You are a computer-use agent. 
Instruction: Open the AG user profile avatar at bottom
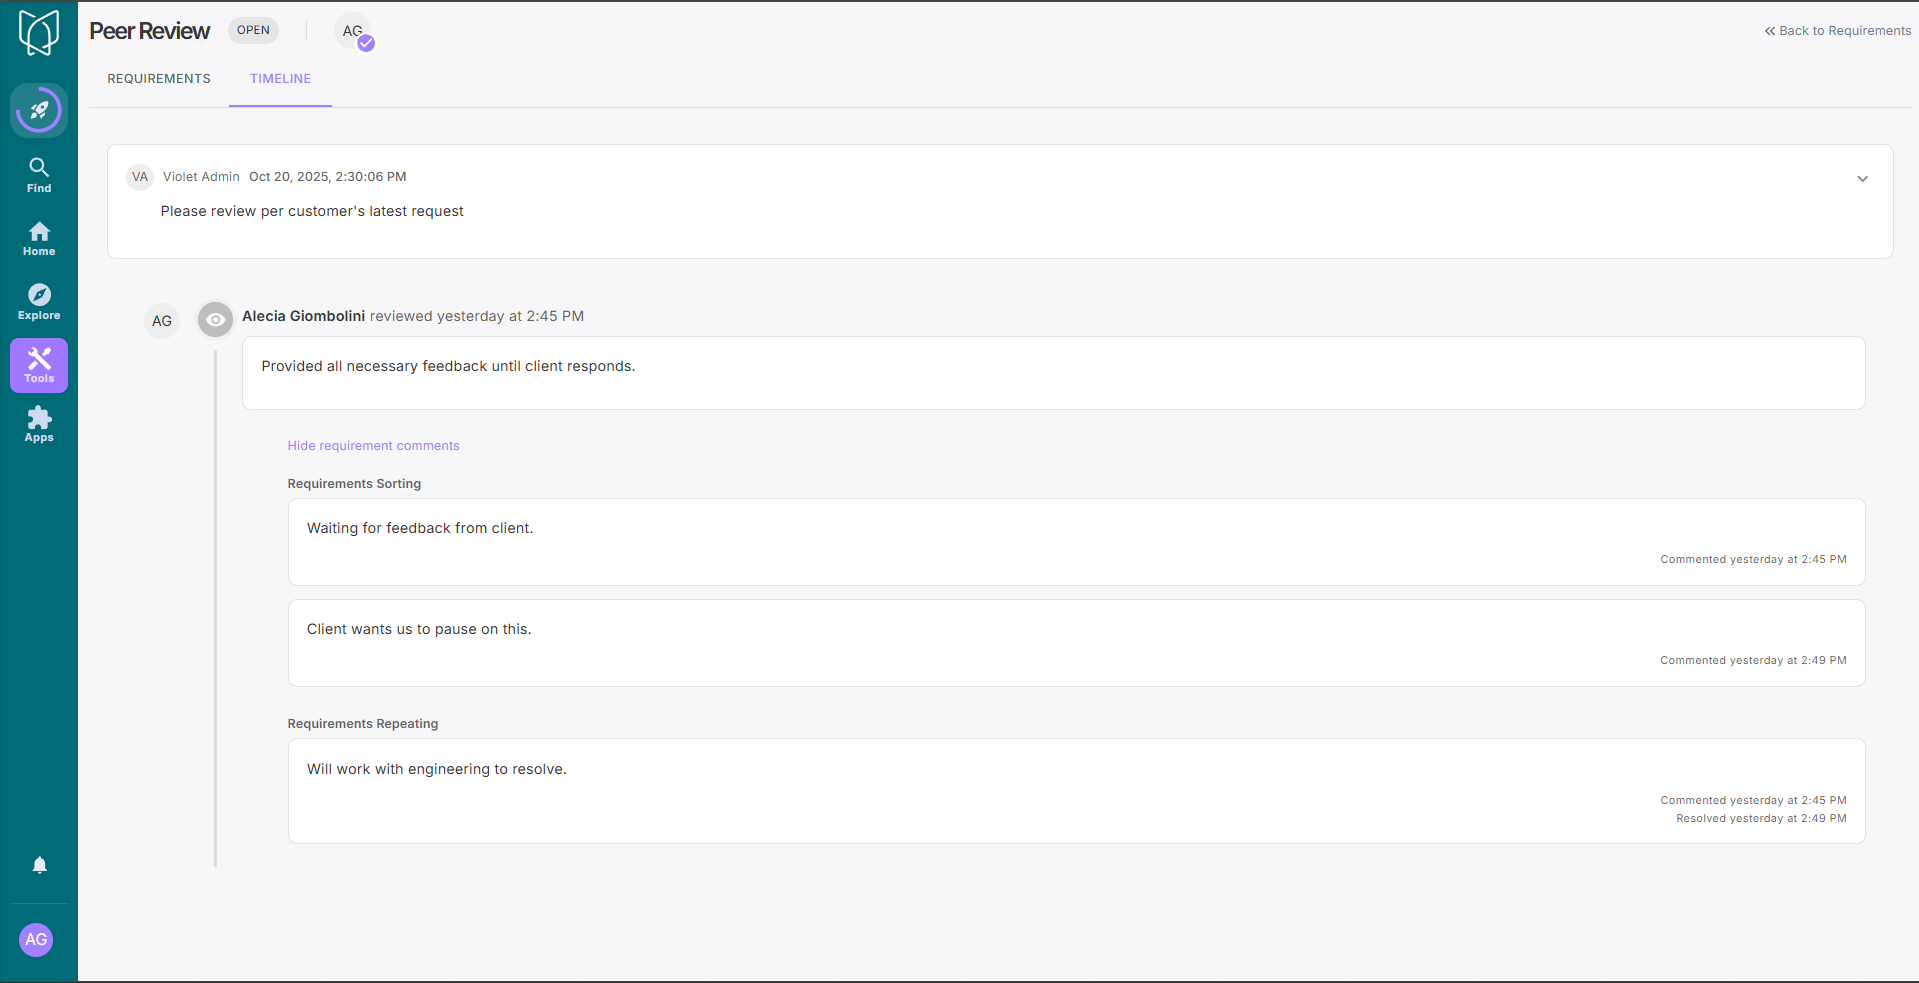(37, 939)
